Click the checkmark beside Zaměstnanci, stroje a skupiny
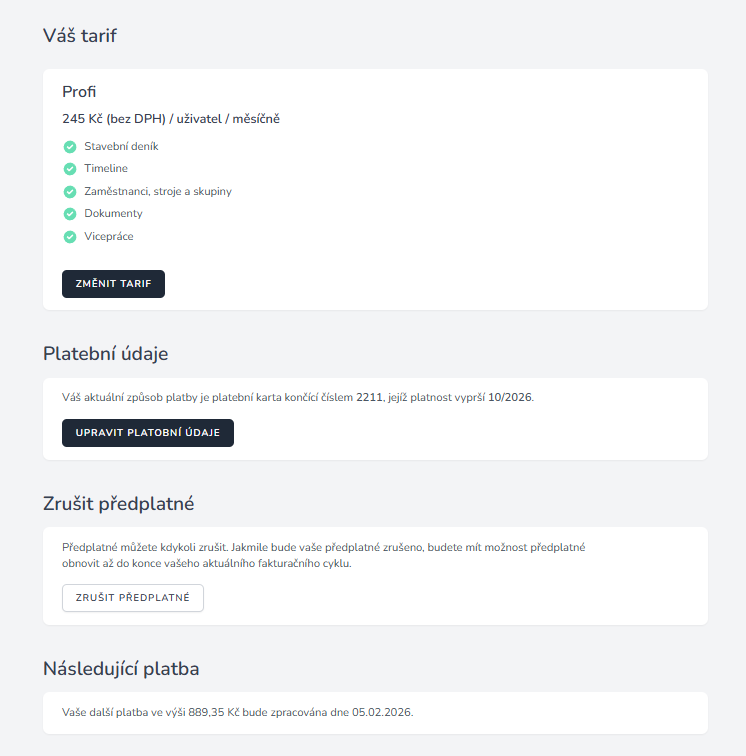 pos(70,191)
